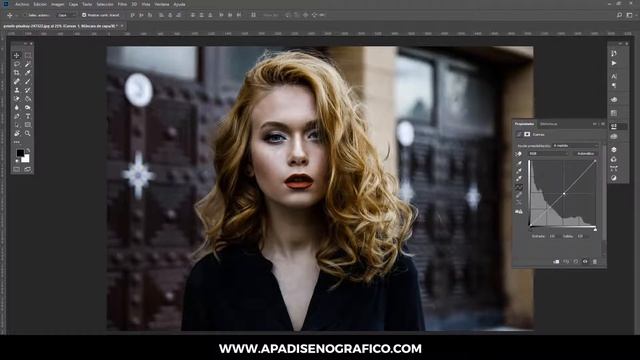Image resolution: width=640 pixels, height=360 pixels.
Task: Select the Gradient tool
Action: click(28, 99)
